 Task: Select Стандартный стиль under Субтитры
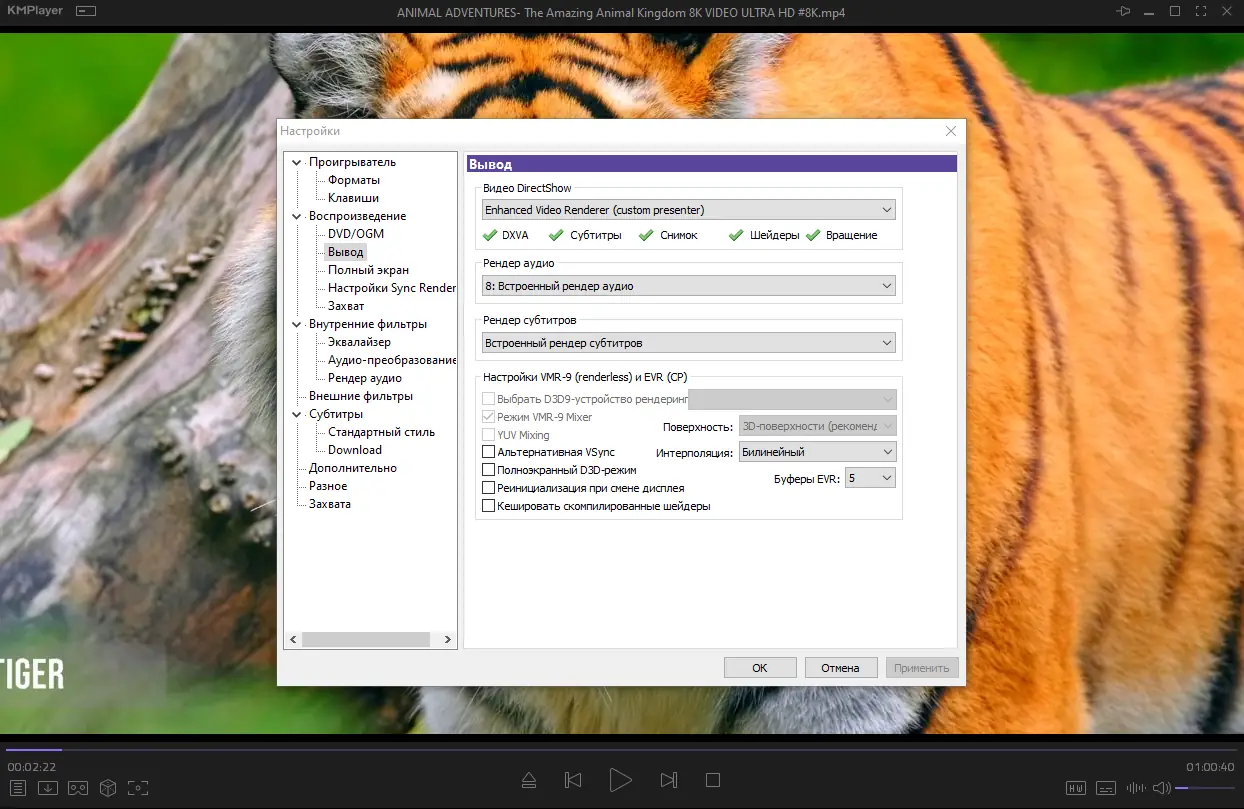(x=381, y=432)
